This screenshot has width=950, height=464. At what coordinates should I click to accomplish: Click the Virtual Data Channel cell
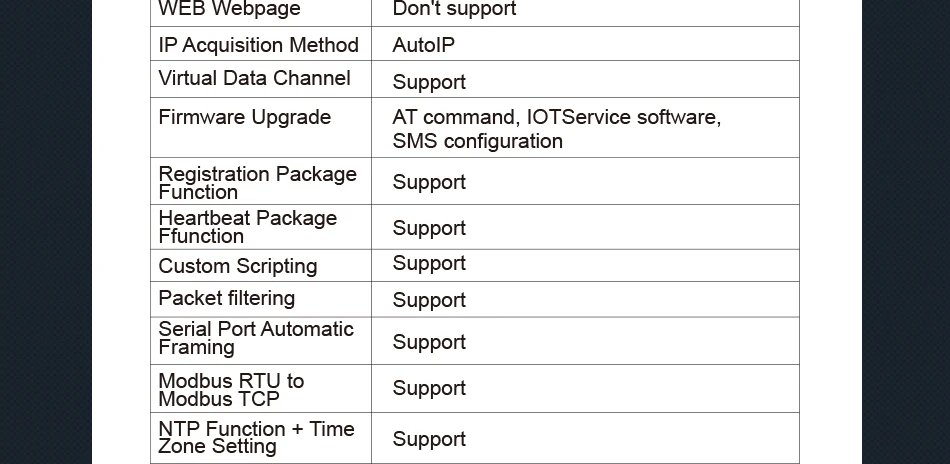pos(254,78)
